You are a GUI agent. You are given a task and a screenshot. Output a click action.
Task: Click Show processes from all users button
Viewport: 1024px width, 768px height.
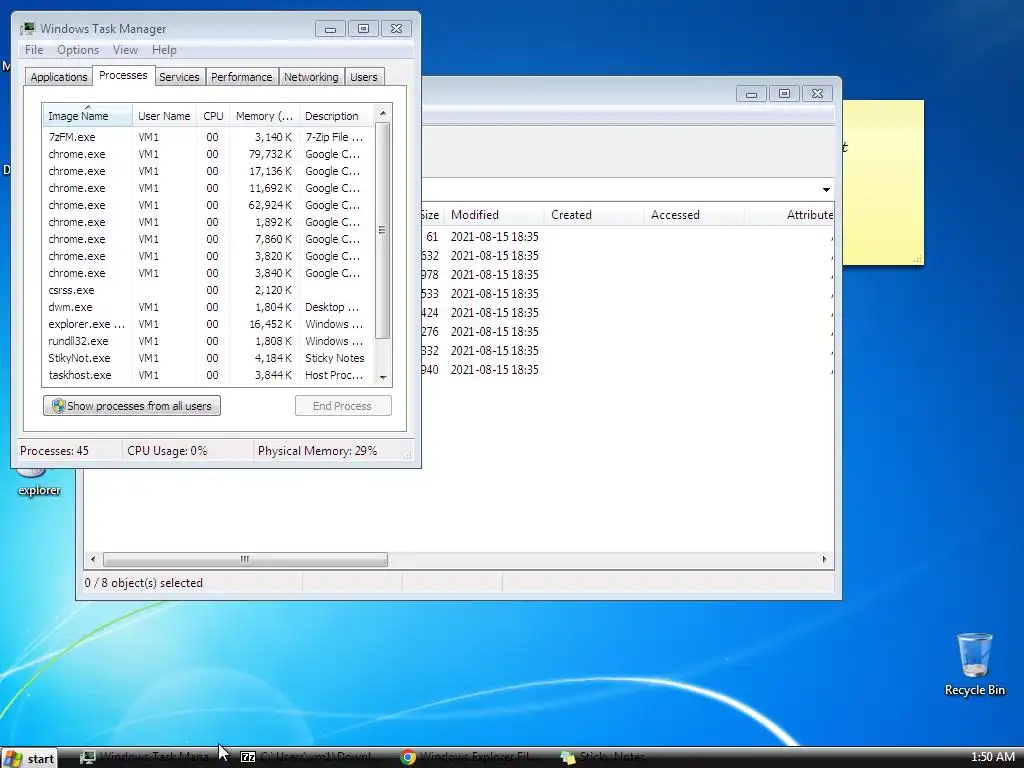point(132,406)
